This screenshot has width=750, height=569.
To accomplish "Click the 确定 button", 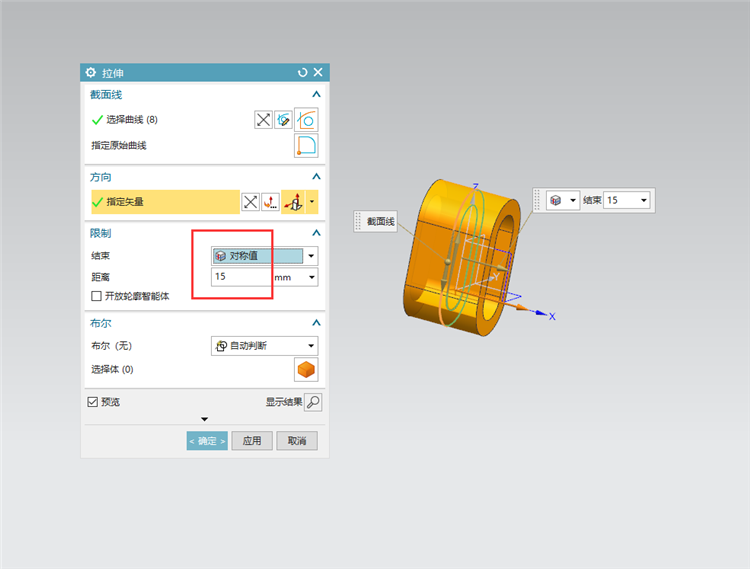I will (207, 441).
